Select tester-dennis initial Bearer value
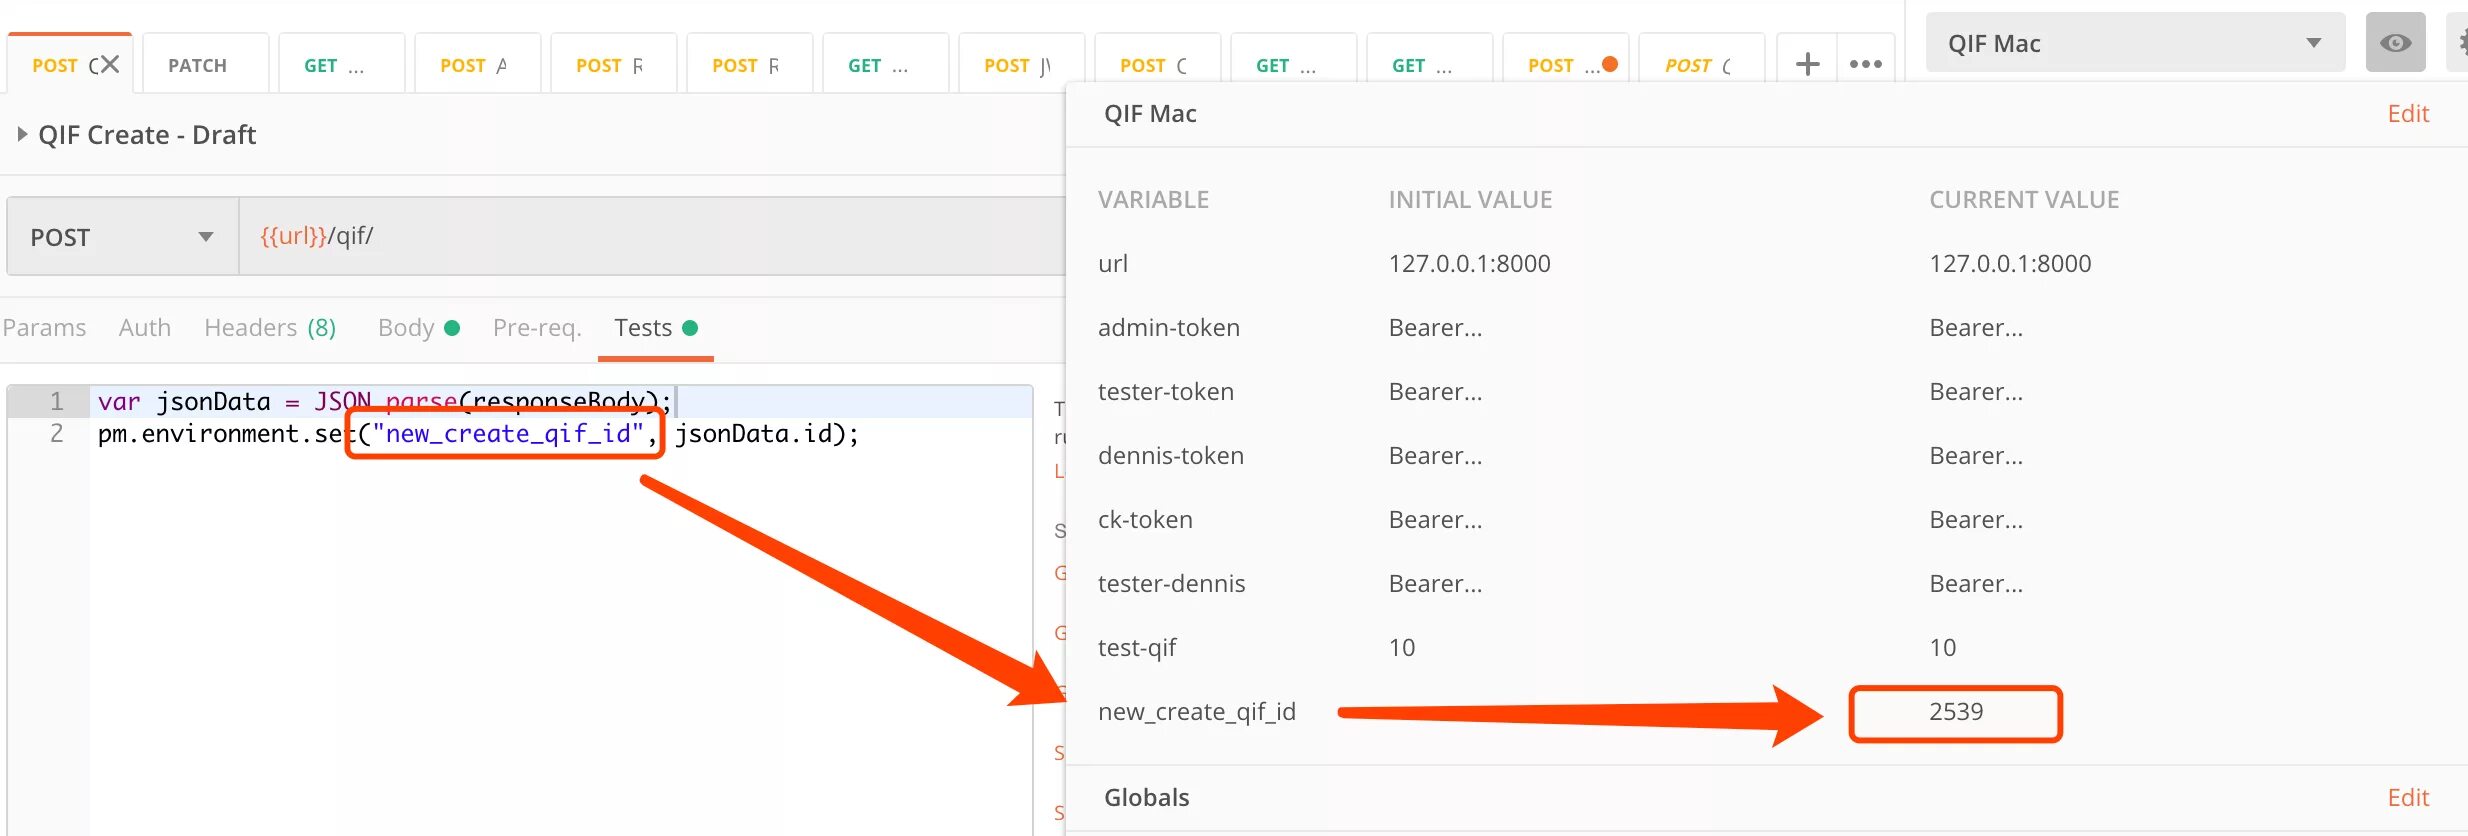Image resolution: width=2468 pixels, height=836 pixels. pos(1435,584)
